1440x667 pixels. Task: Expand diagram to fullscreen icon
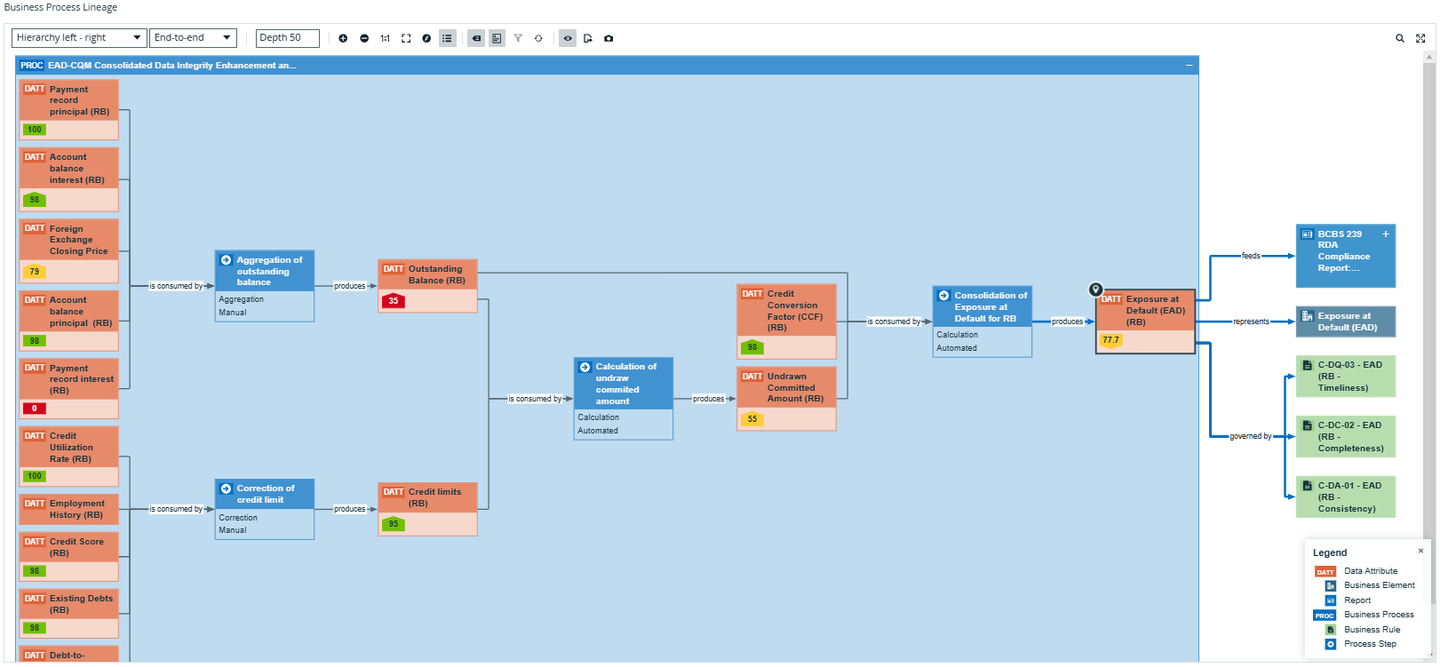click(x=1421, y=38)
